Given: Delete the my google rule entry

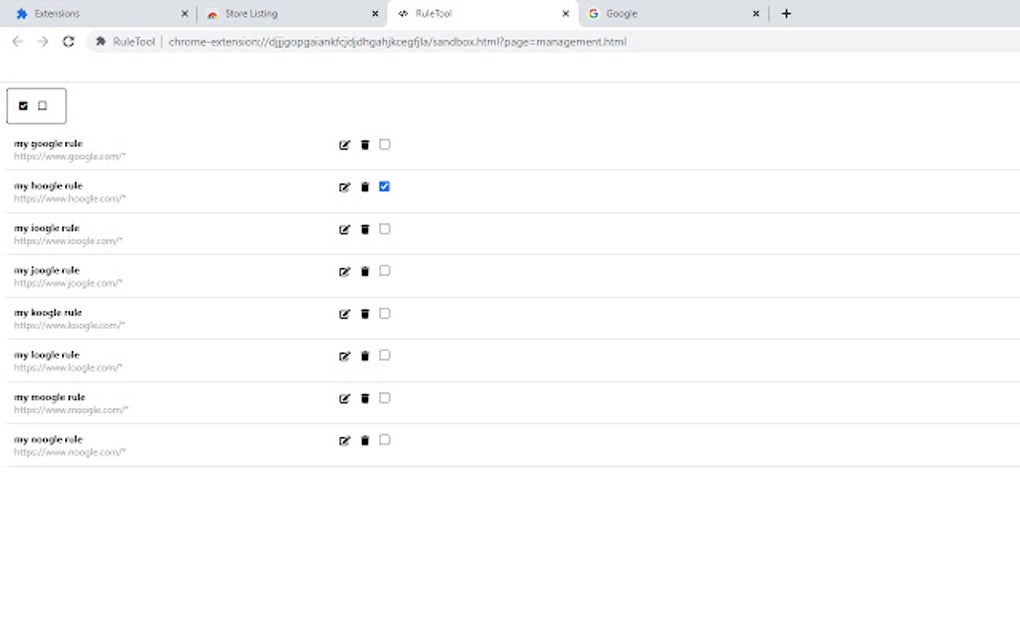Looking at the screenshot, I should [x=365, y=145].
